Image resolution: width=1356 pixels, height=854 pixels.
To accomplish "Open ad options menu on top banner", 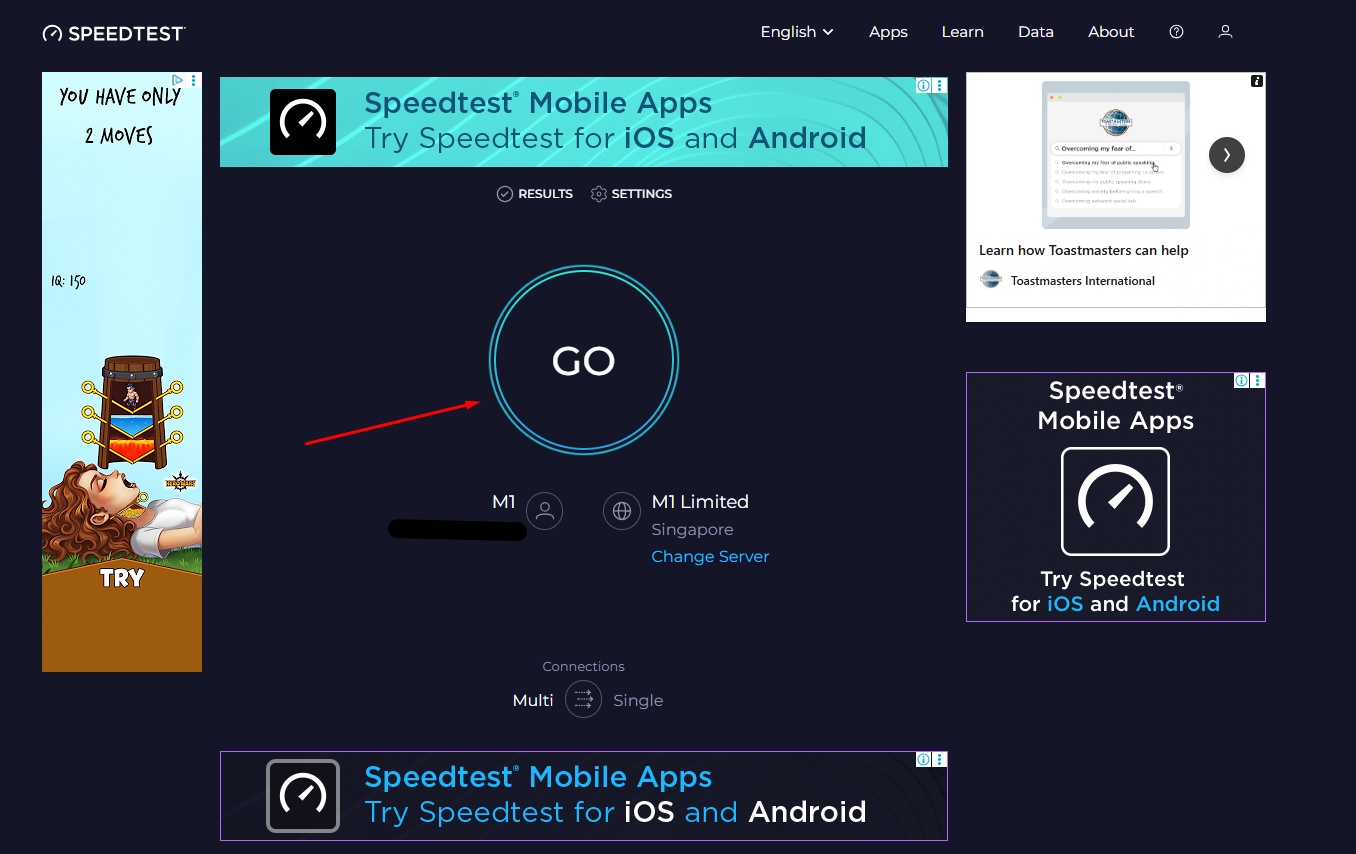I will coord(939,86).
